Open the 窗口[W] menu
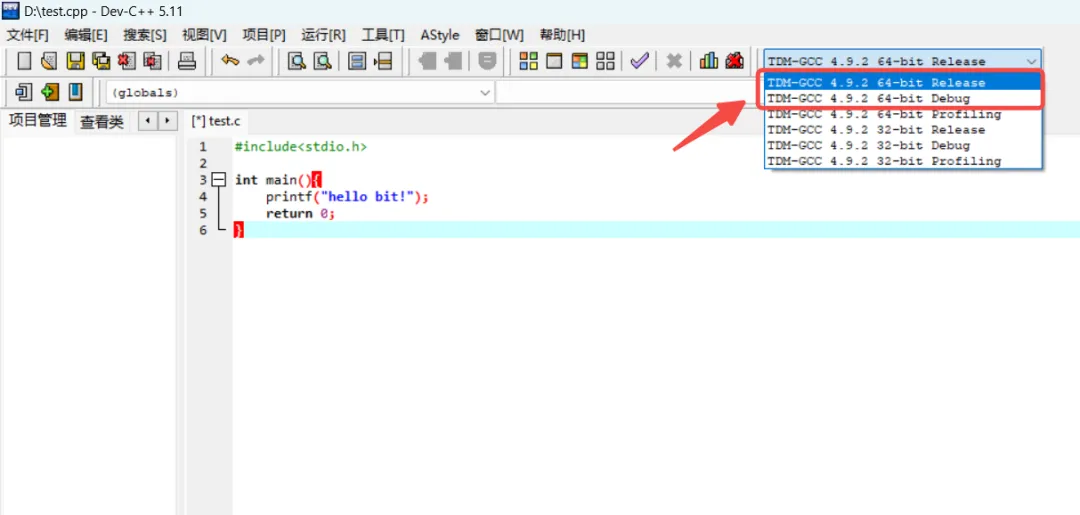Image resolution: width=1080 pixels, height=515 pixels. [x=499, y=35]
